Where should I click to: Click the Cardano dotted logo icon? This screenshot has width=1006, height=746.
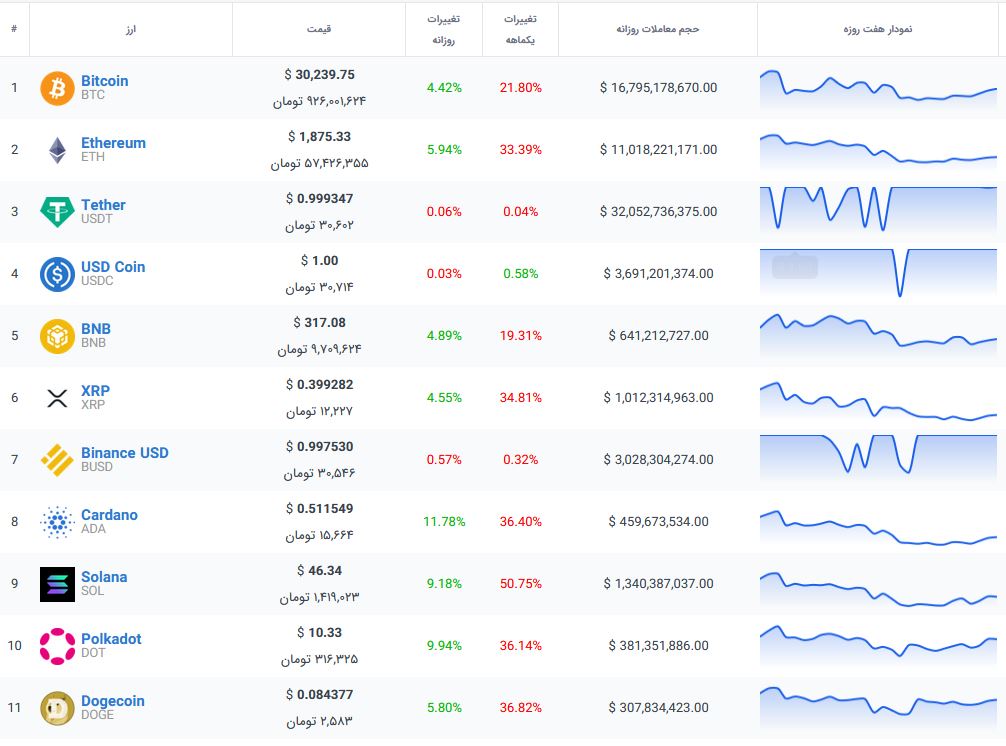57,522
